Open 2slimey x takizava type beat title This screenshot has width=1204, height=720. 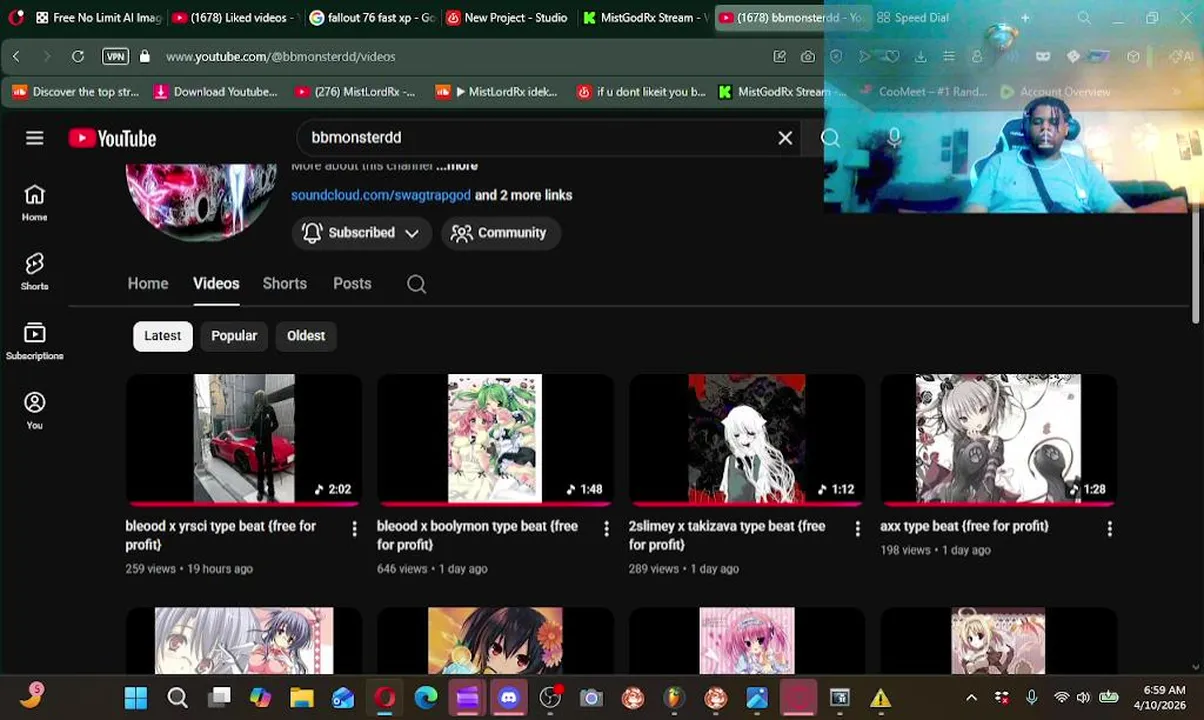click(x=727, y=535)
